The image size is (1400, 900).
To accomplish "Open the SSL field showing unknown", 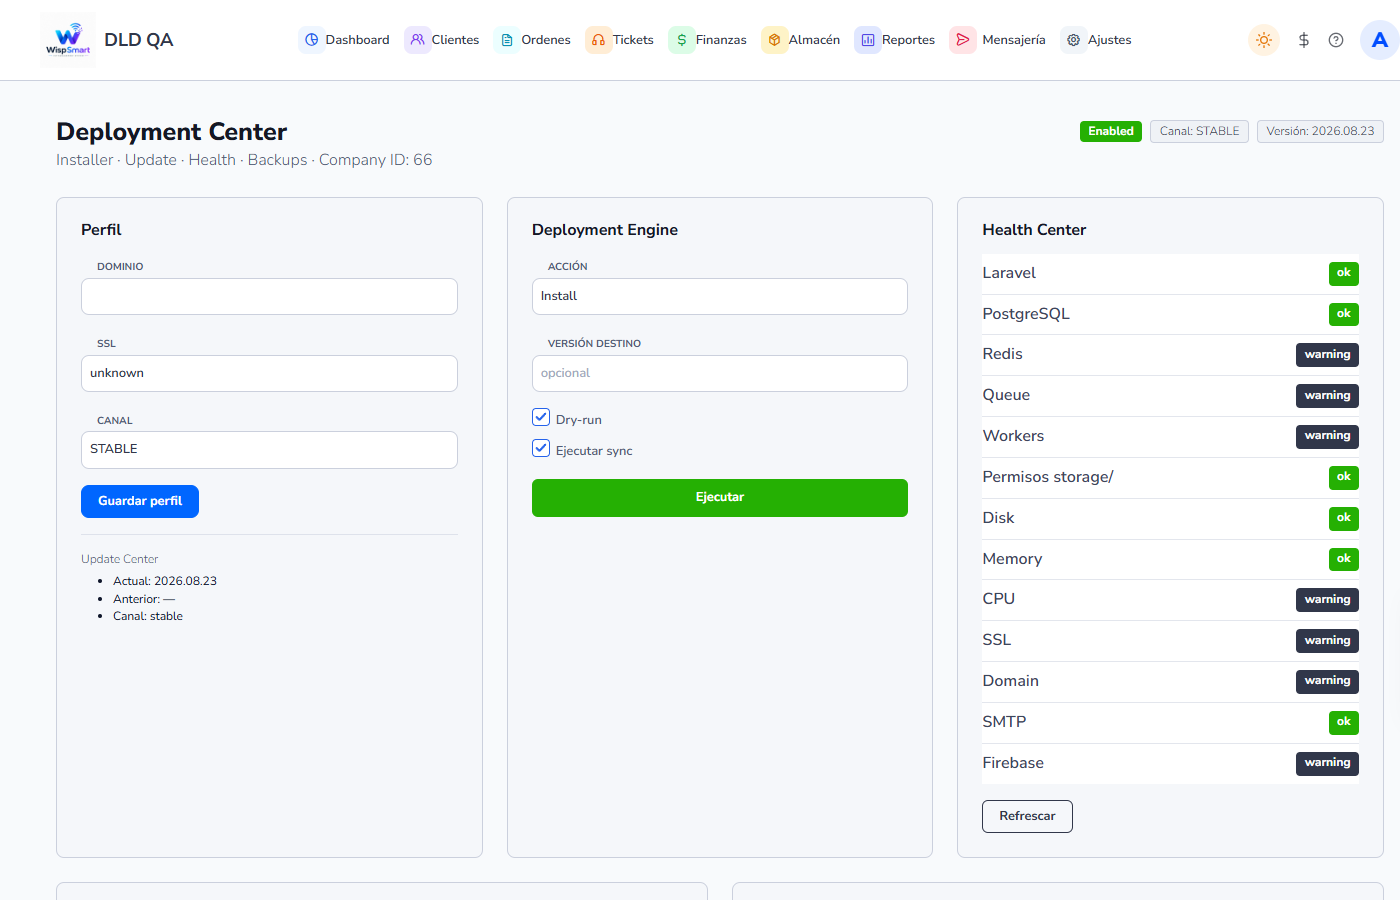I will pos(269,373).
